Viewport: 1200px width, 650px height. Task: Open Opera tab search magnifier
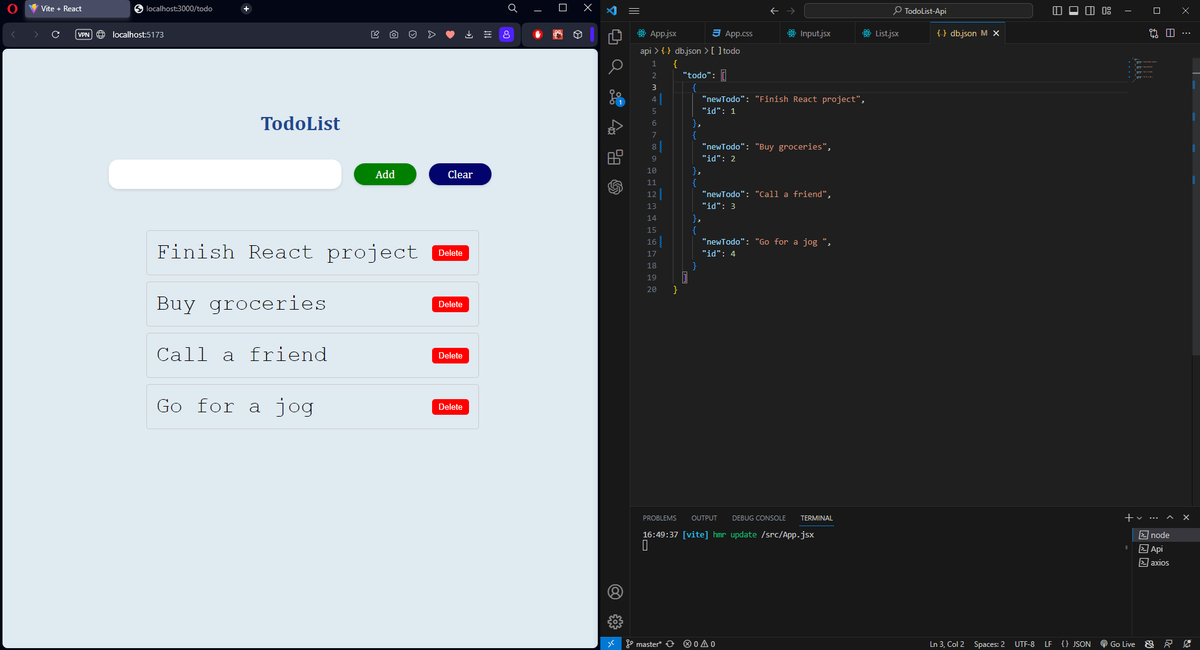click(x=513, y=9)
